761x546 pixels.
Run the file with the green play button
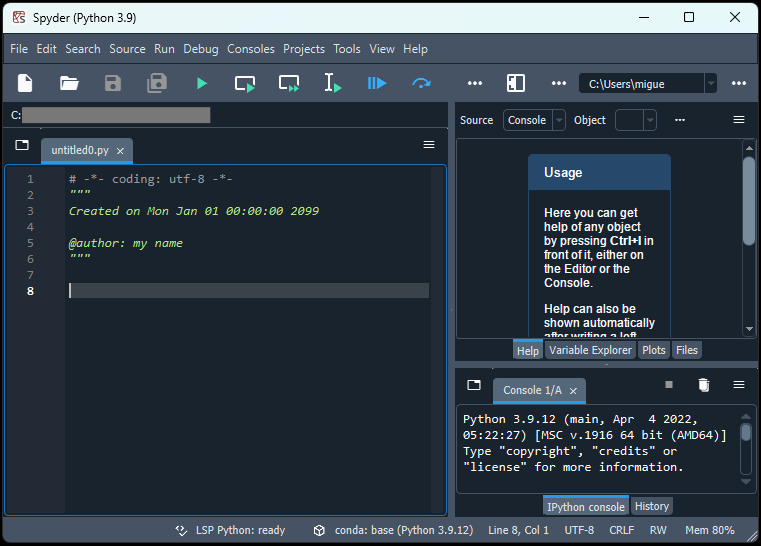point(201,83)
